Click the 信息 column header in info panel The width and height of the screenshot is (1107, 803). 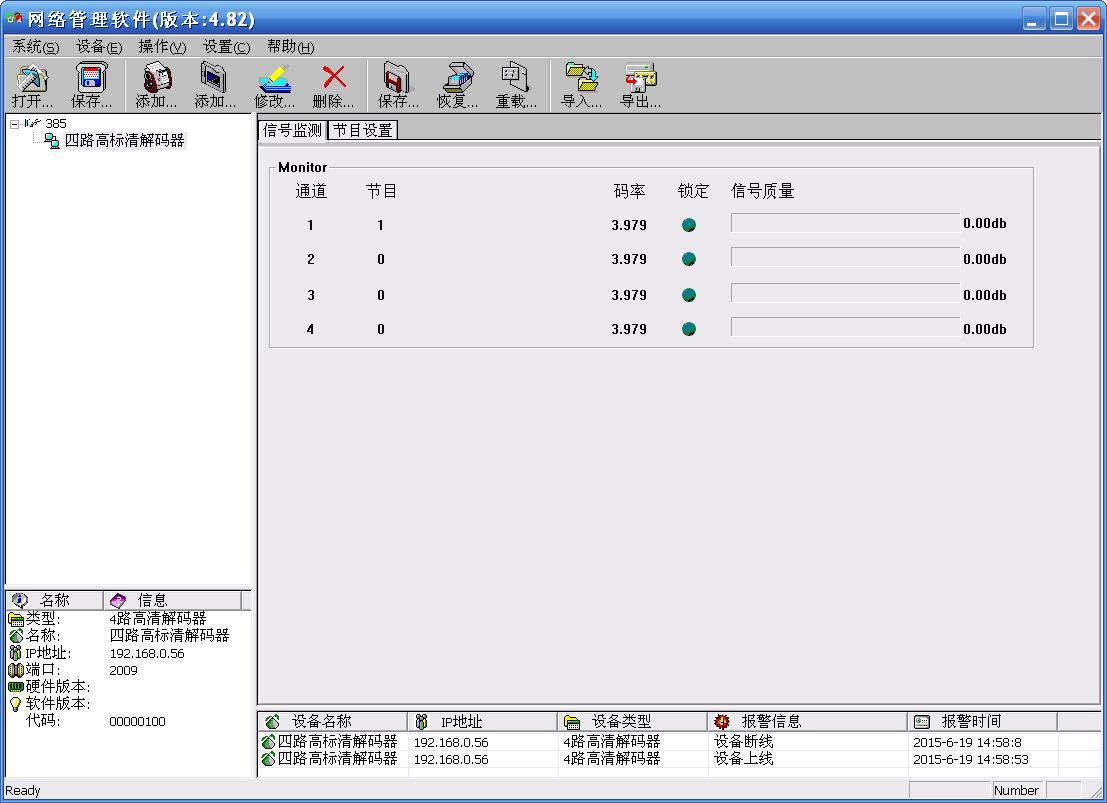(172, 600)
